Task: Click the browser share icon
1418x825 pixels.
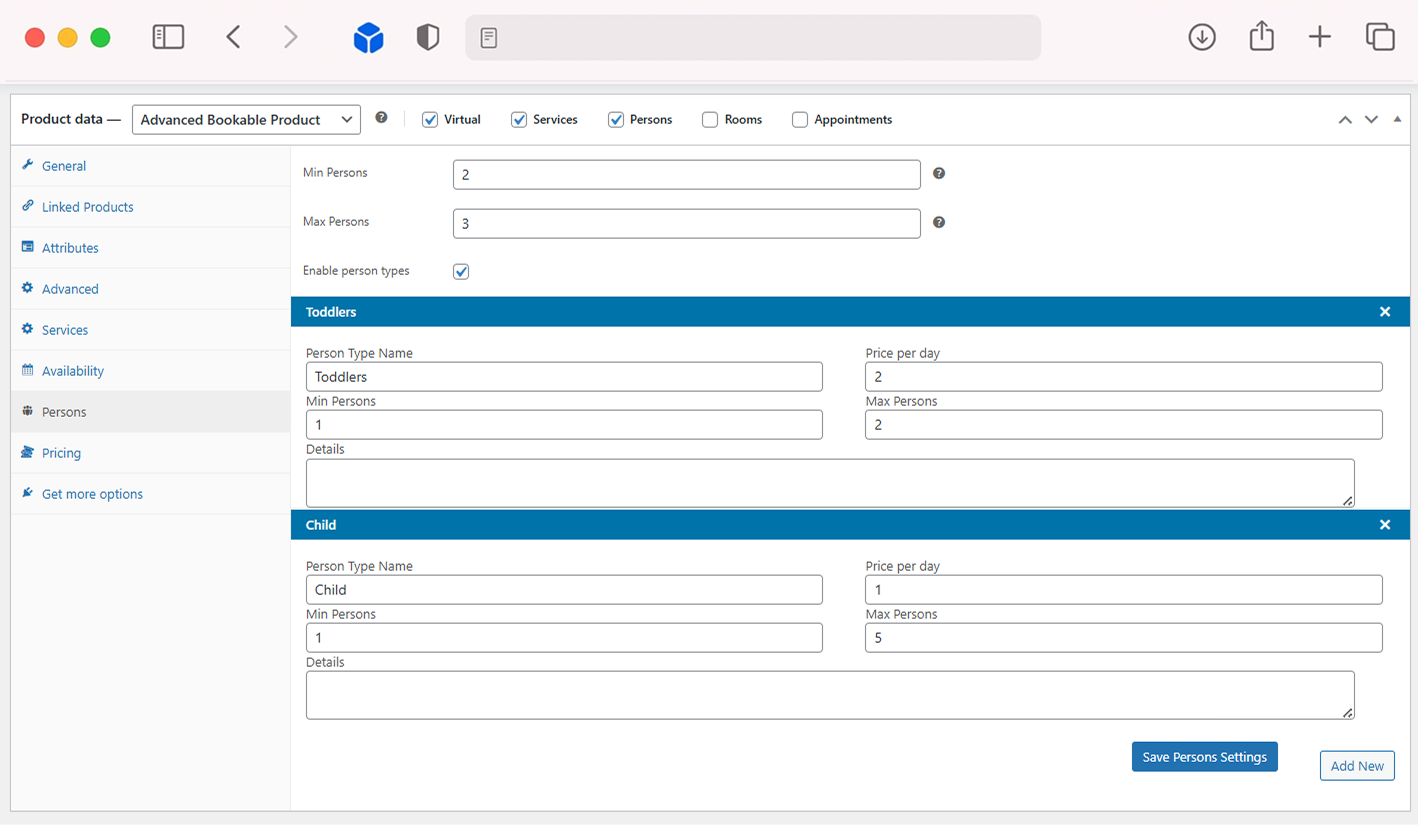Action: pyautogui.click(x=1261, y=38)
